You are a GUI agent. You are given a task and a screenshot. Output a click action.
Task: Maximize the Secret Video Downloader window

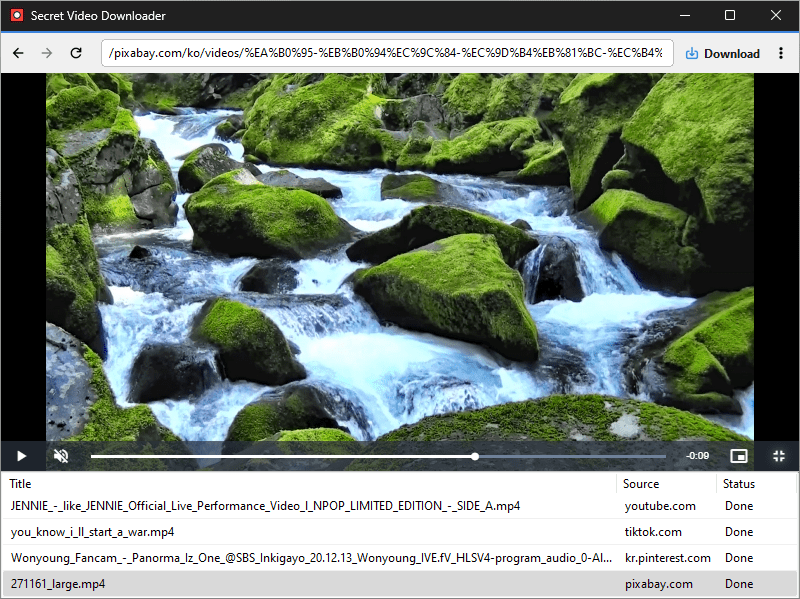(x=730, y=15)
